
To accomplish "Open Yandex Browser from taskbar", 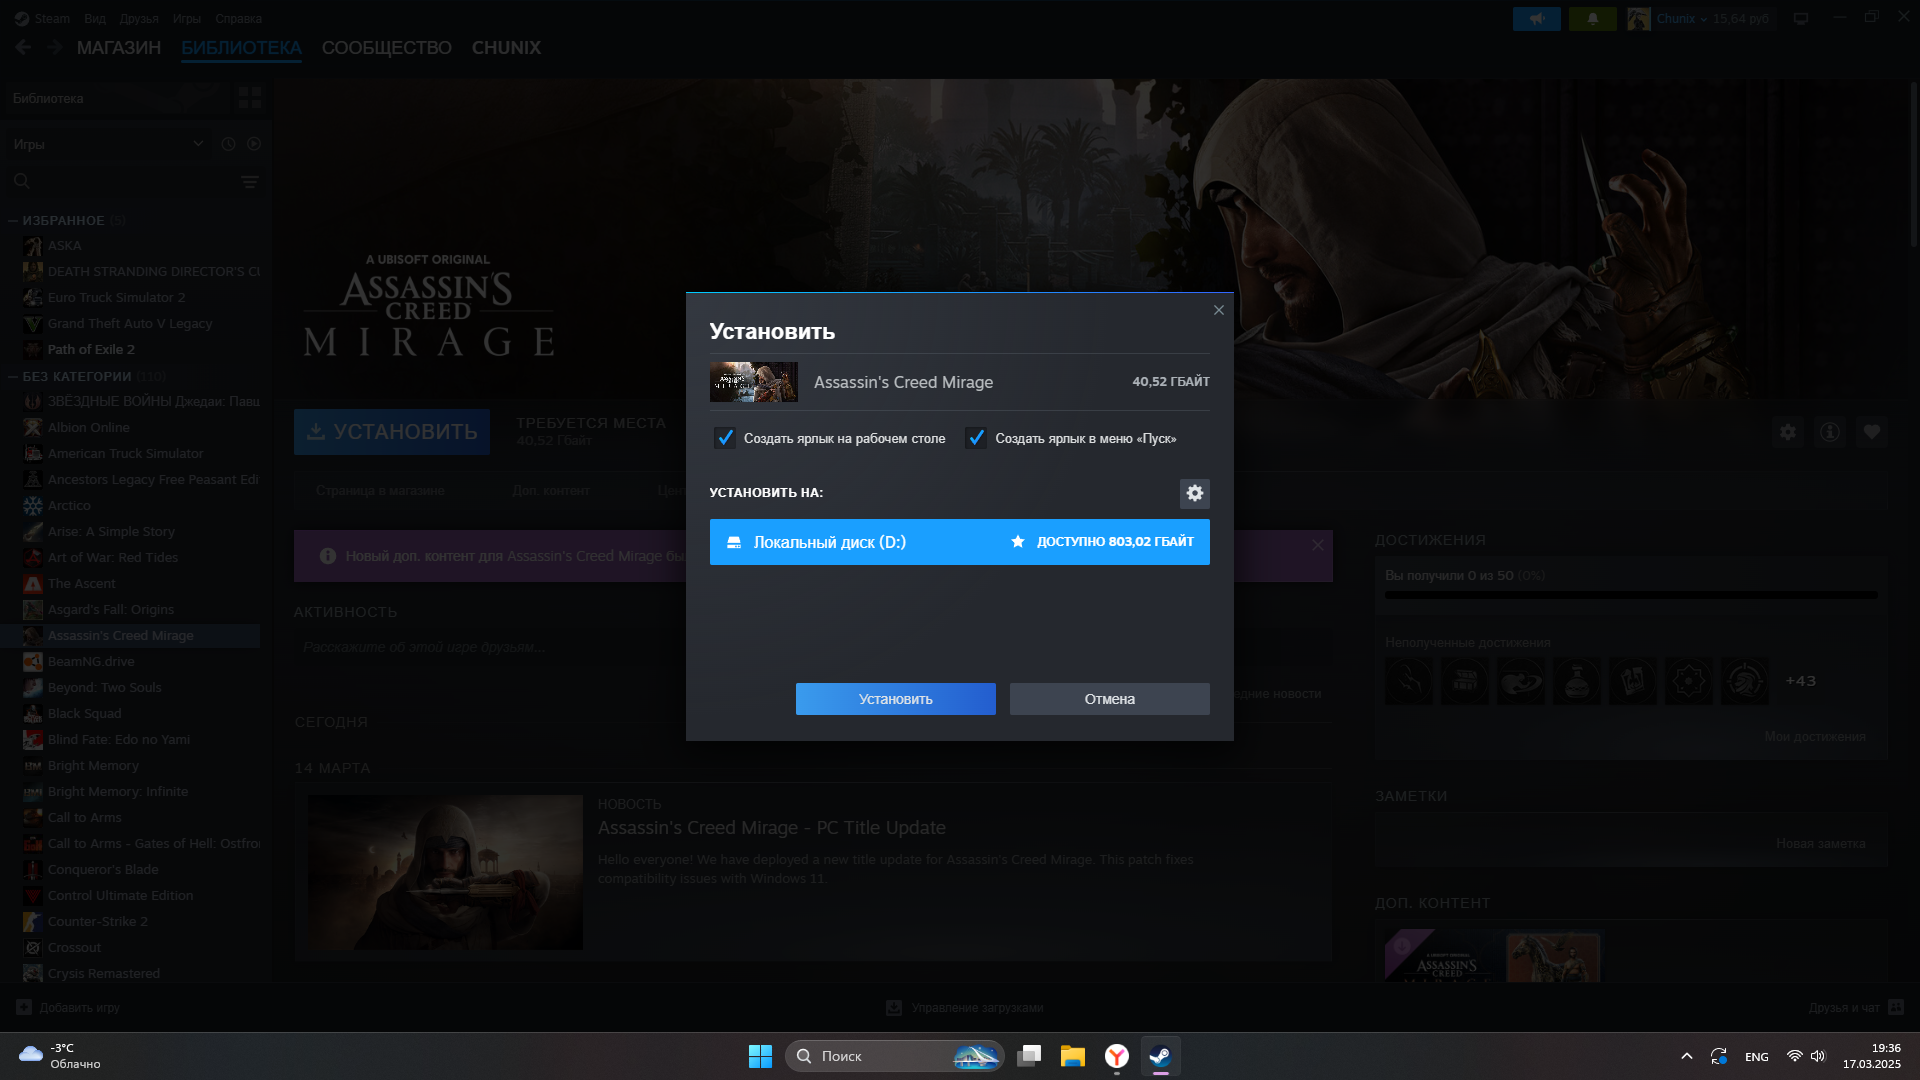I will [x=1117, y=1056].
